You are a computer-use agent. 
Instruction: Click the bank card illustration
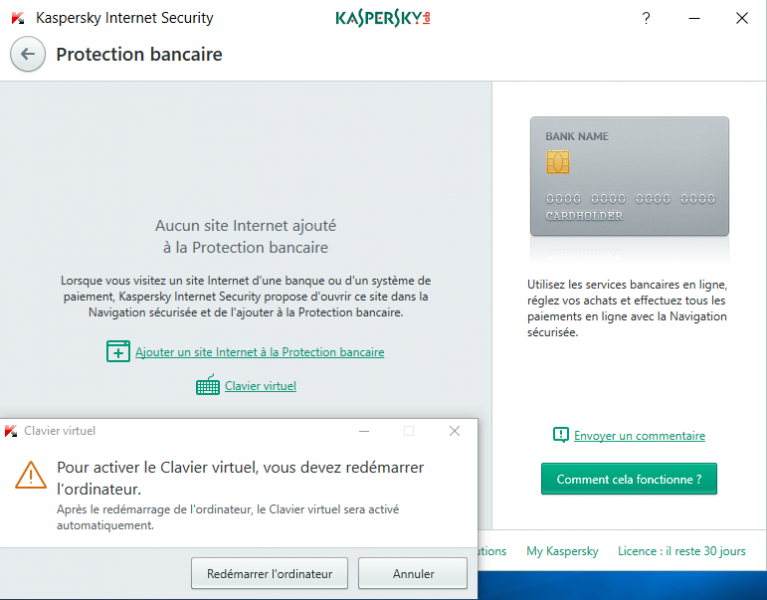pyautogui.click(x=629, y=176)
